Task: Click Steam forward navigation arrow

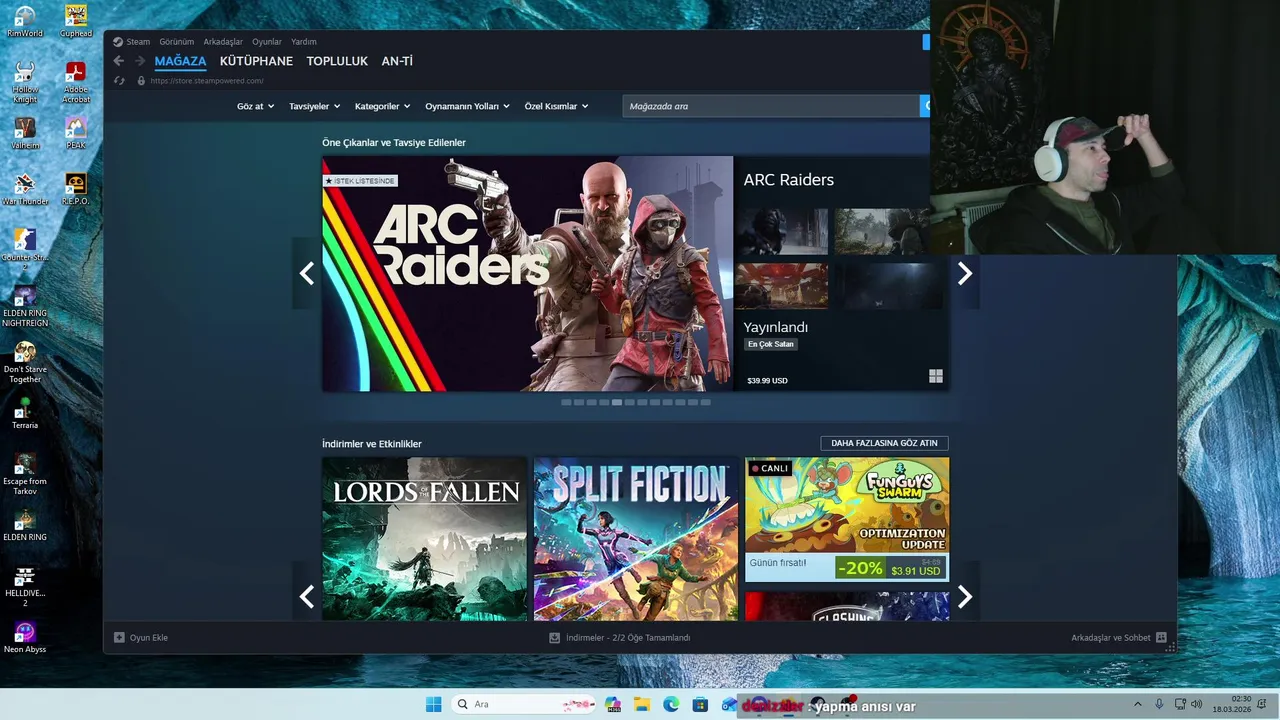Action: pyautogui.click(x=140, y=61)
